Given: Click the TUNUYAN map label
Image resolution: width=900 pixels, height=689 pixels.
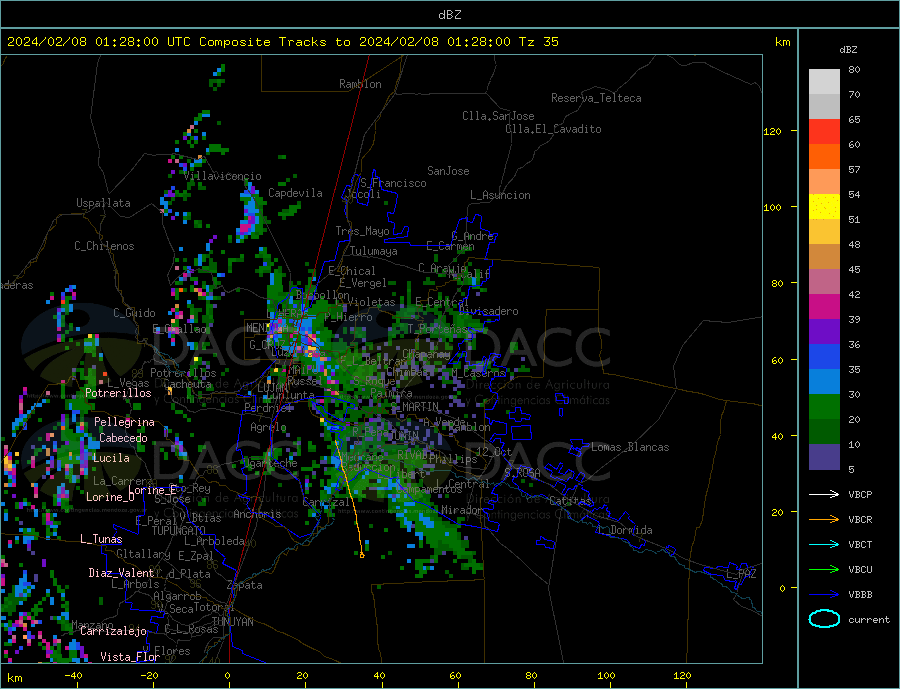Looking at the screenshot, I should click(232, 622).
